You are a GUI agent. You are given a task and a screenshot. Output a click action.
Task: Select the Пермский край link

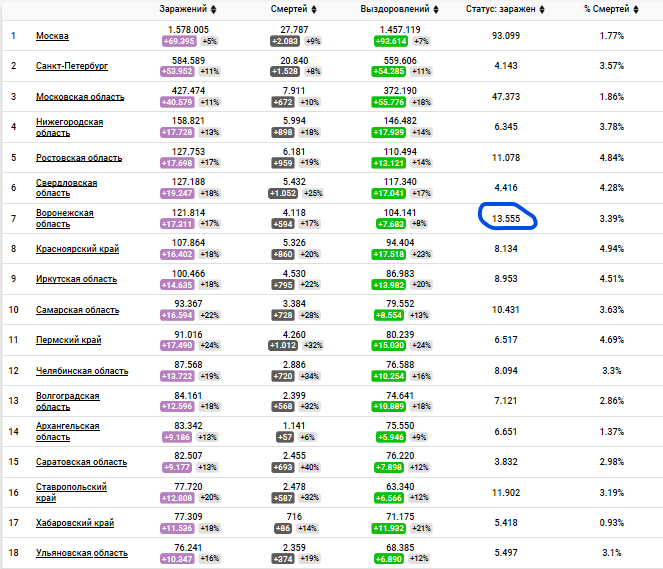pos(68,340)
